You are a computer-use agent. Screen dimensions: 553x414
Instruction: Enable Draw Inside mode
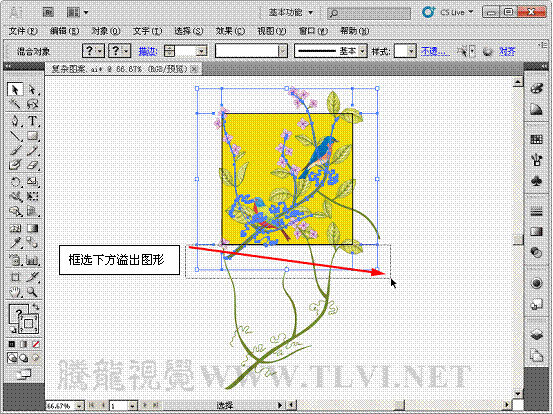click(x=36, y=358)
